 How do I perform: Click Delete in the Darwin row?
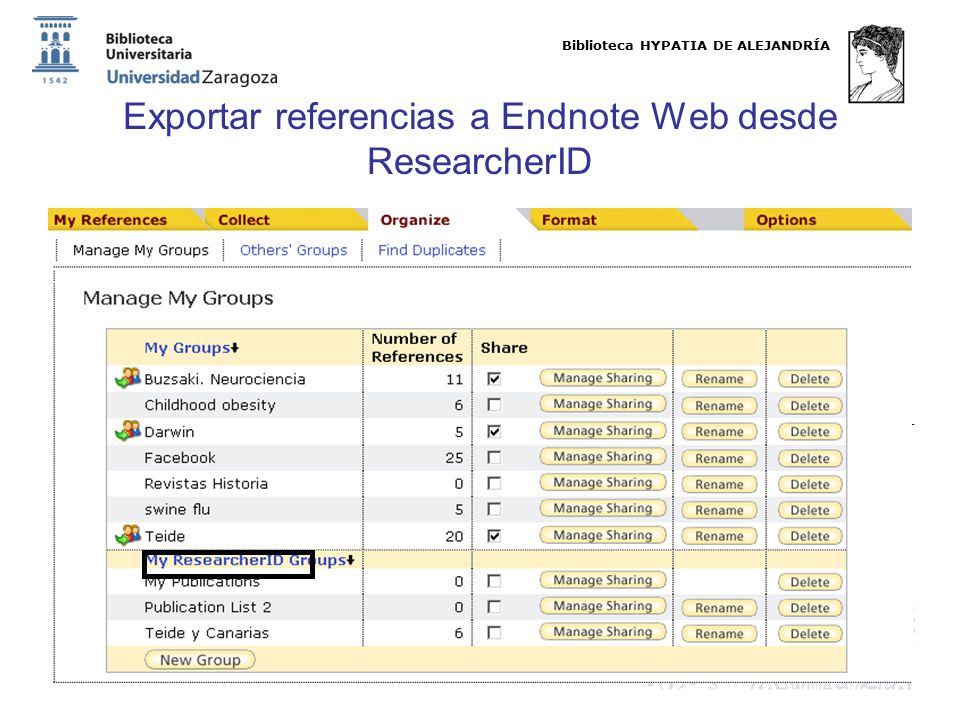pyautogui.click(x=810, y=432)
